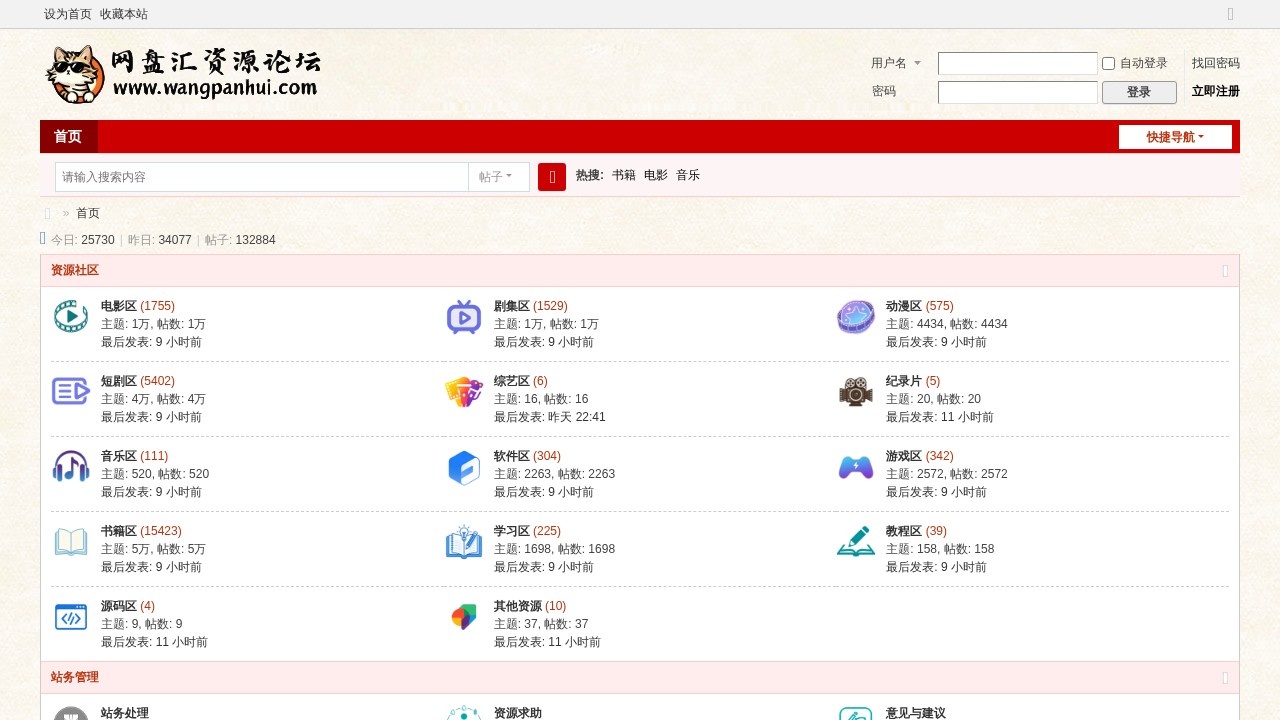Screen dimensions: 1280x720
Task: Open the 书籍区 title link
Action: (119, 531)
